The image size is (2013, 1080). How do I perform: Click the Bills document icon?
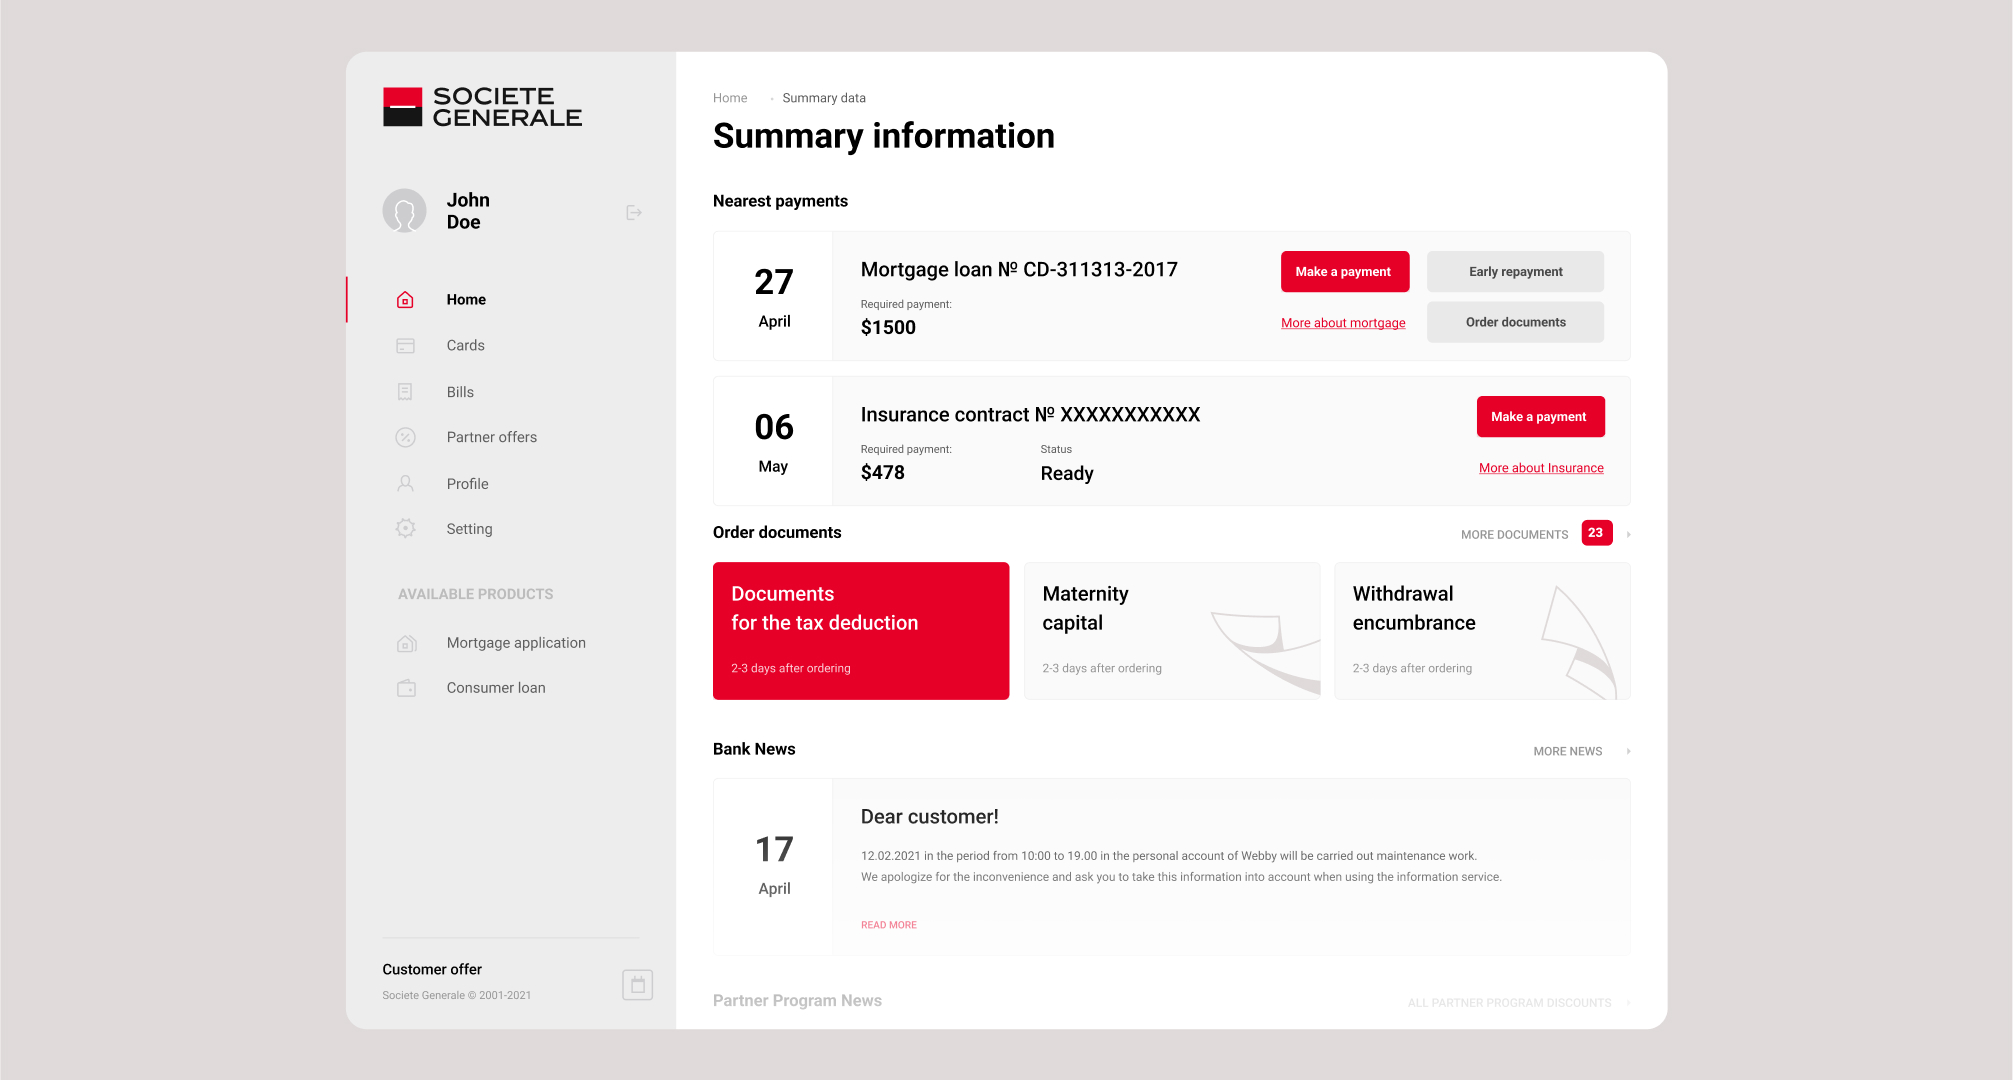click(405, 392)
